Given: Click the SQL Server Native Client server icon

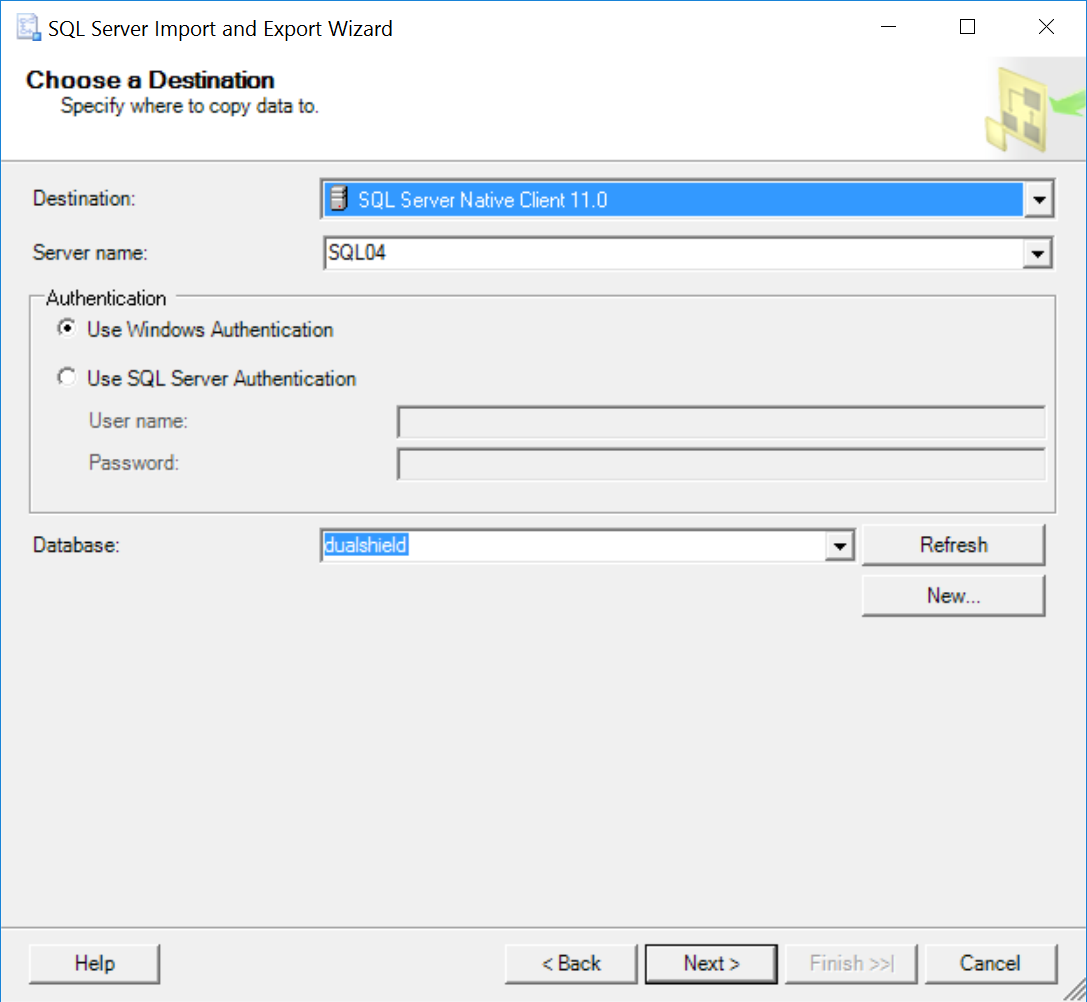Looking at the screenshot, I should 338,199.
